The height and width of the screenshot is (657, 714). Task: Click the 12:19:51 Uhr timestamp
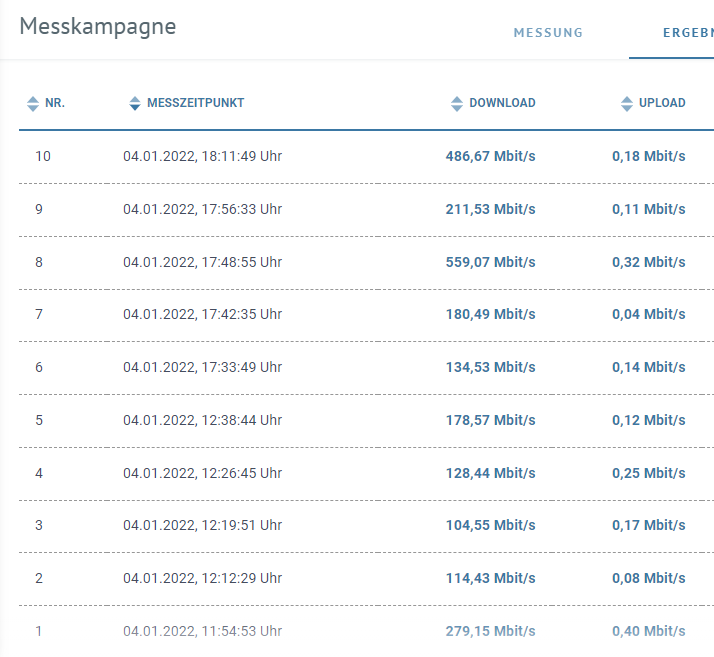pos(202,525)
